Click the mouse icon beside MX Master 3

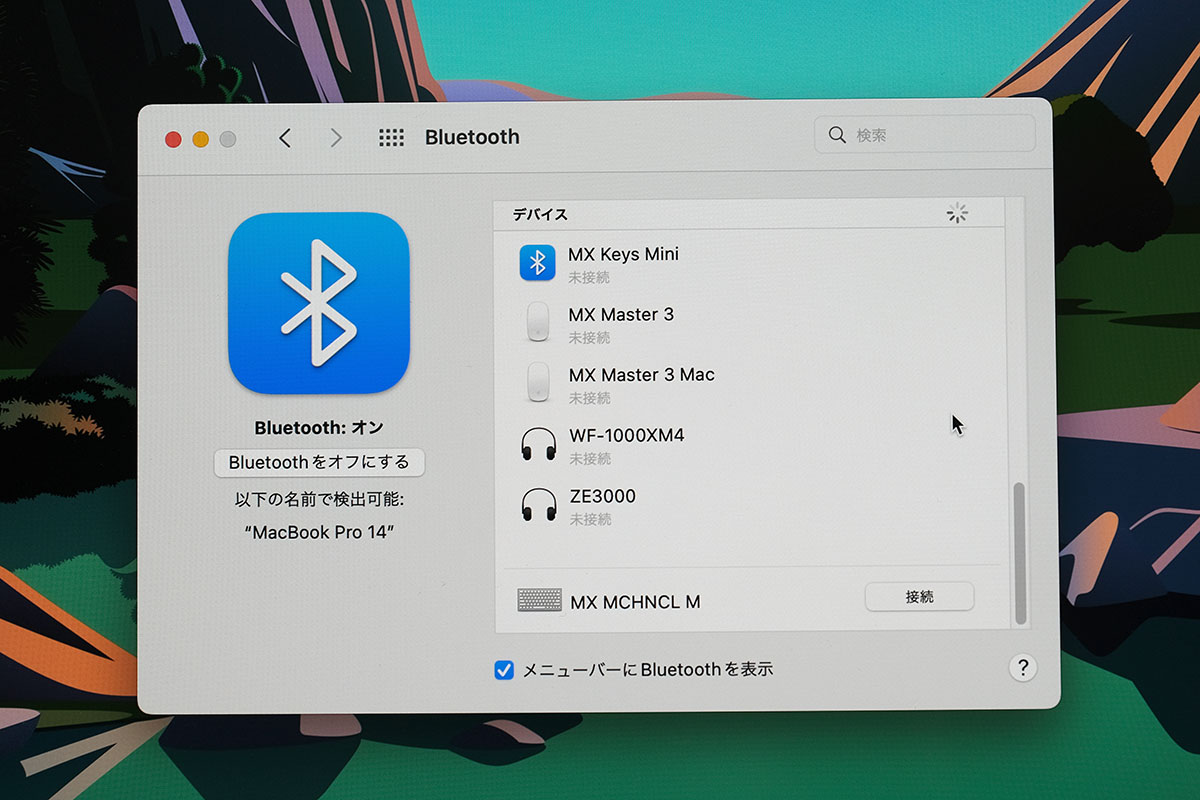click(x=538, y=324)
